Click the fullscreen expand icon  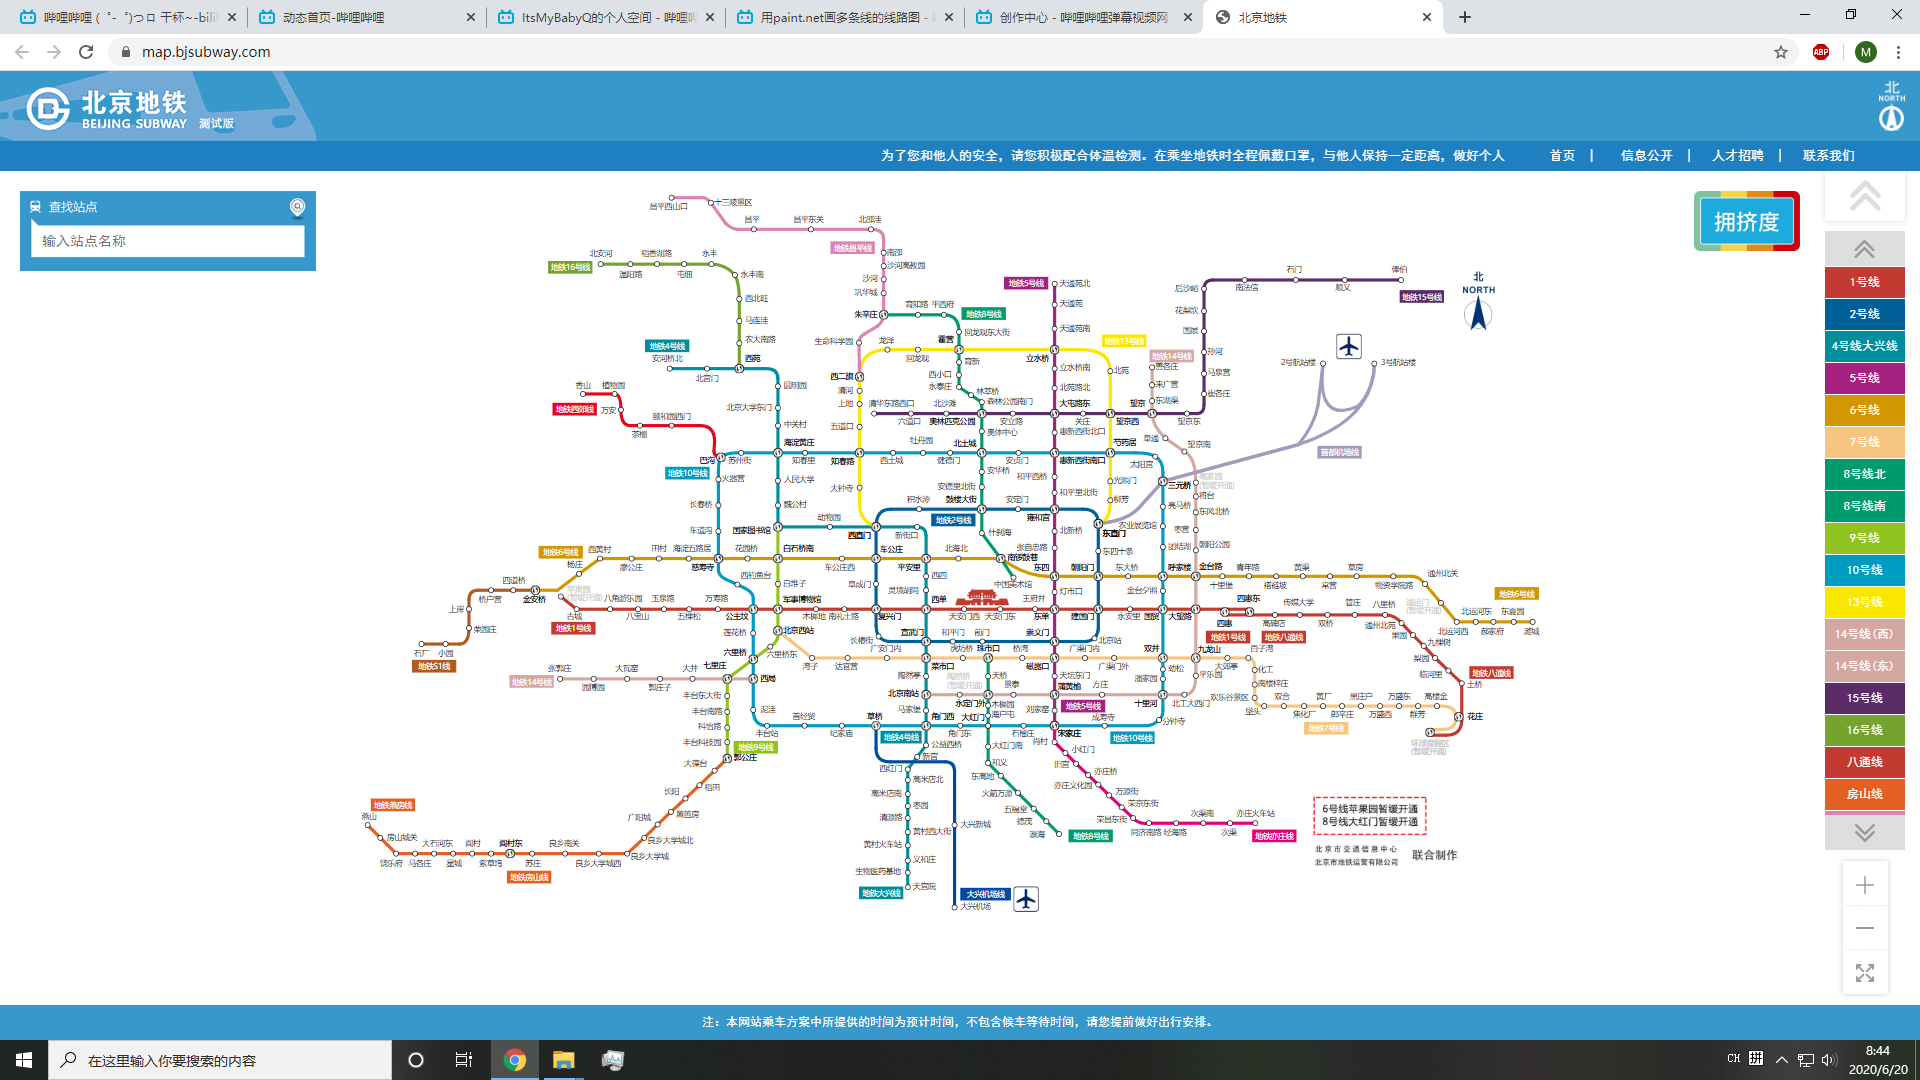click(x=1865, y=973)
